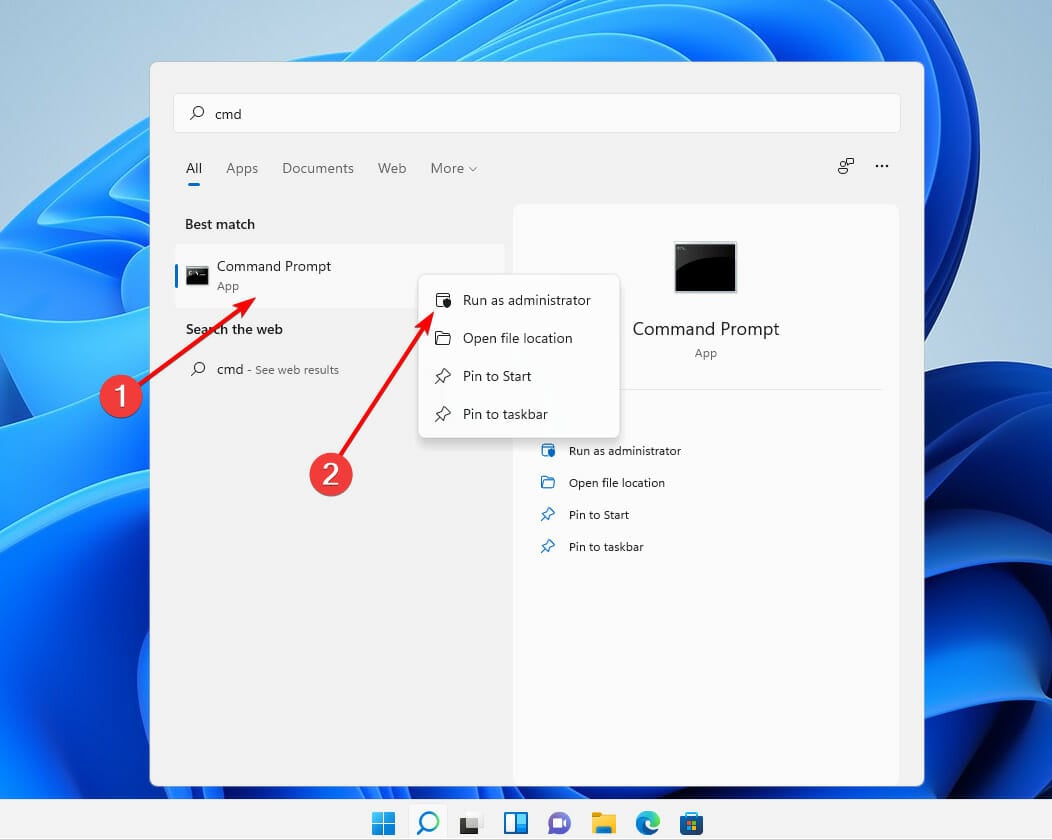Click pin icon beside preview Pin to taskbar
Image resolution: width=1052 pixels, height=840 pixels.
click(547, 547)
